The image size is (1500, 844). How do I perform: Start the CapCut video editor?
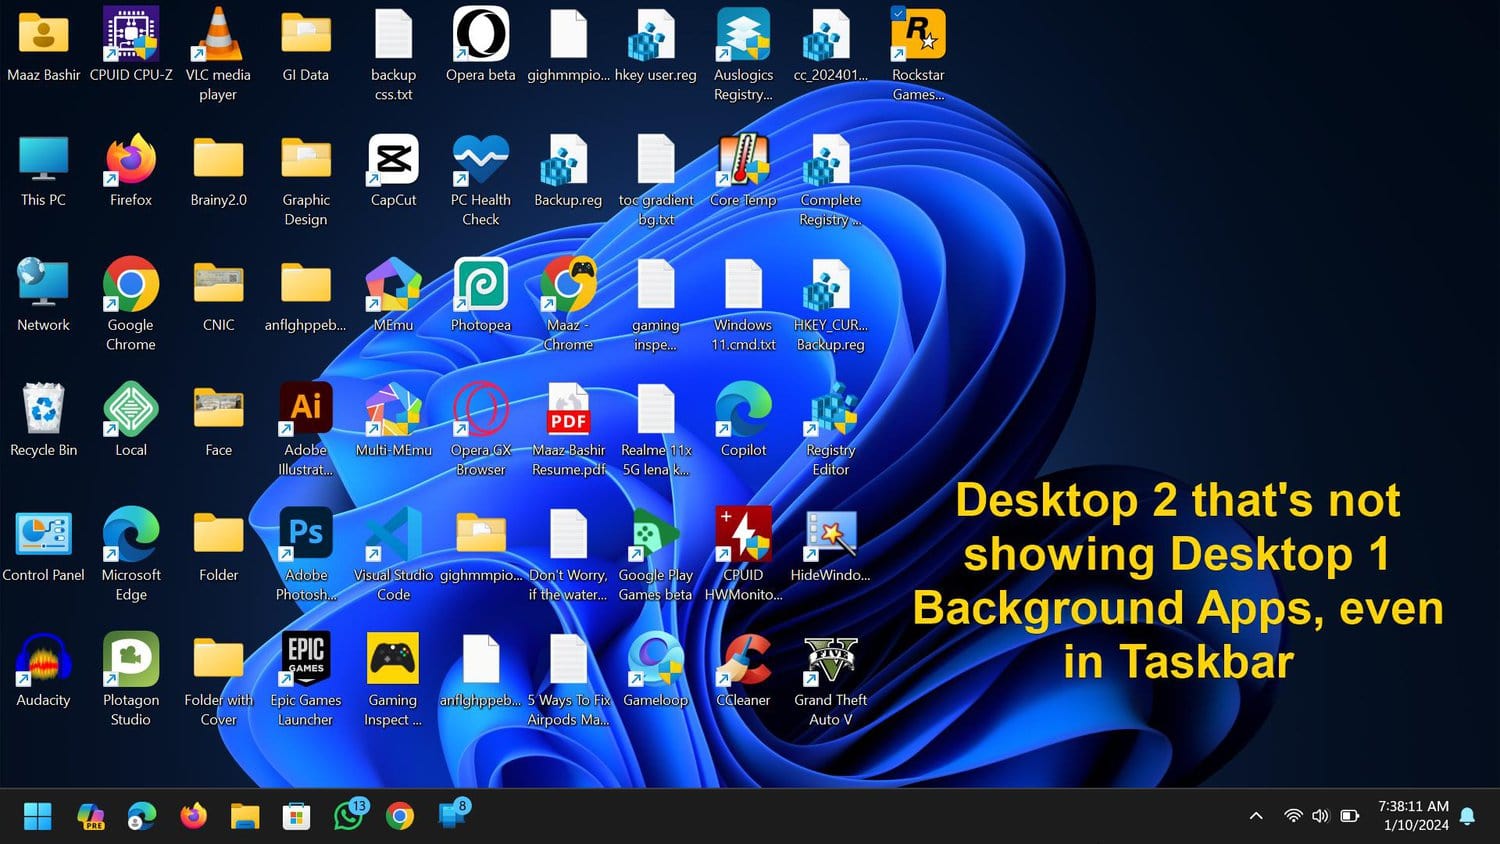point(393,160)
